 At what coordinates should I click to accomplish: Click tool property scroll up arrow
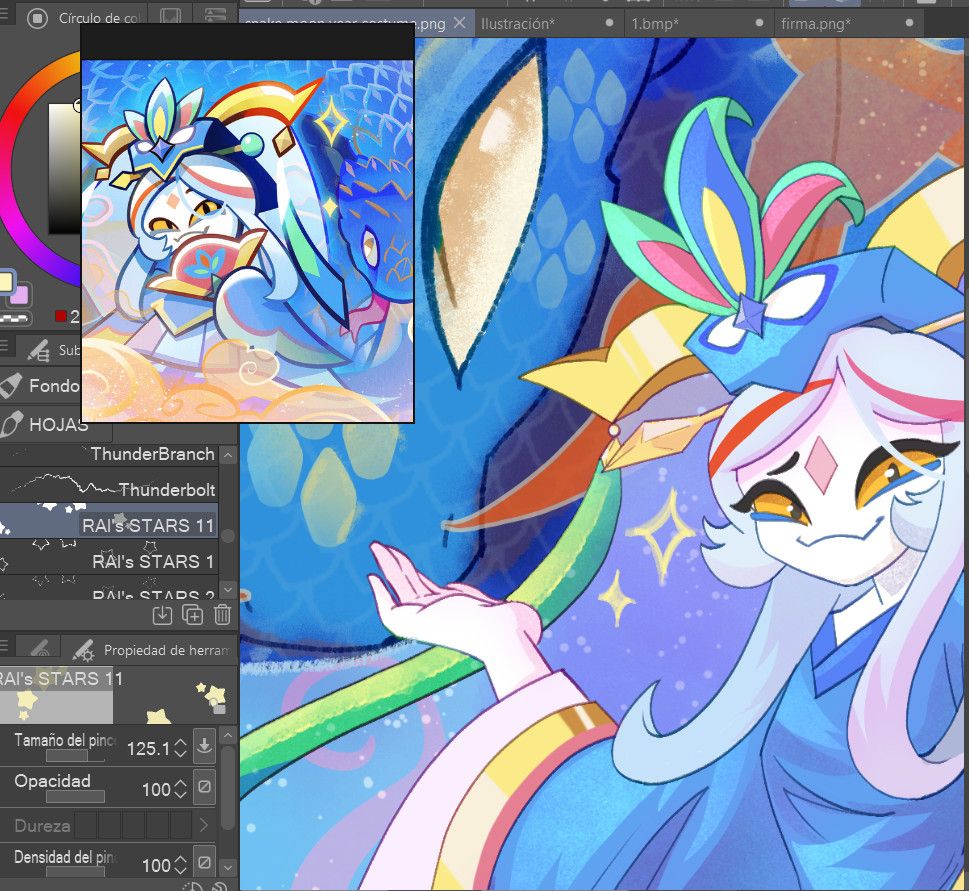pyautogui.click(x=228, y=736)
